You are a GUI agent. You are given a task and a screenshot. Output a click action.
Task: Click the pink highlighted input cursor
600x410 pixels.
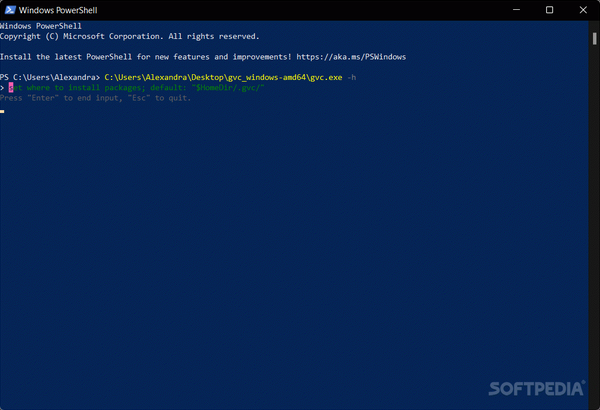(11, 88)
